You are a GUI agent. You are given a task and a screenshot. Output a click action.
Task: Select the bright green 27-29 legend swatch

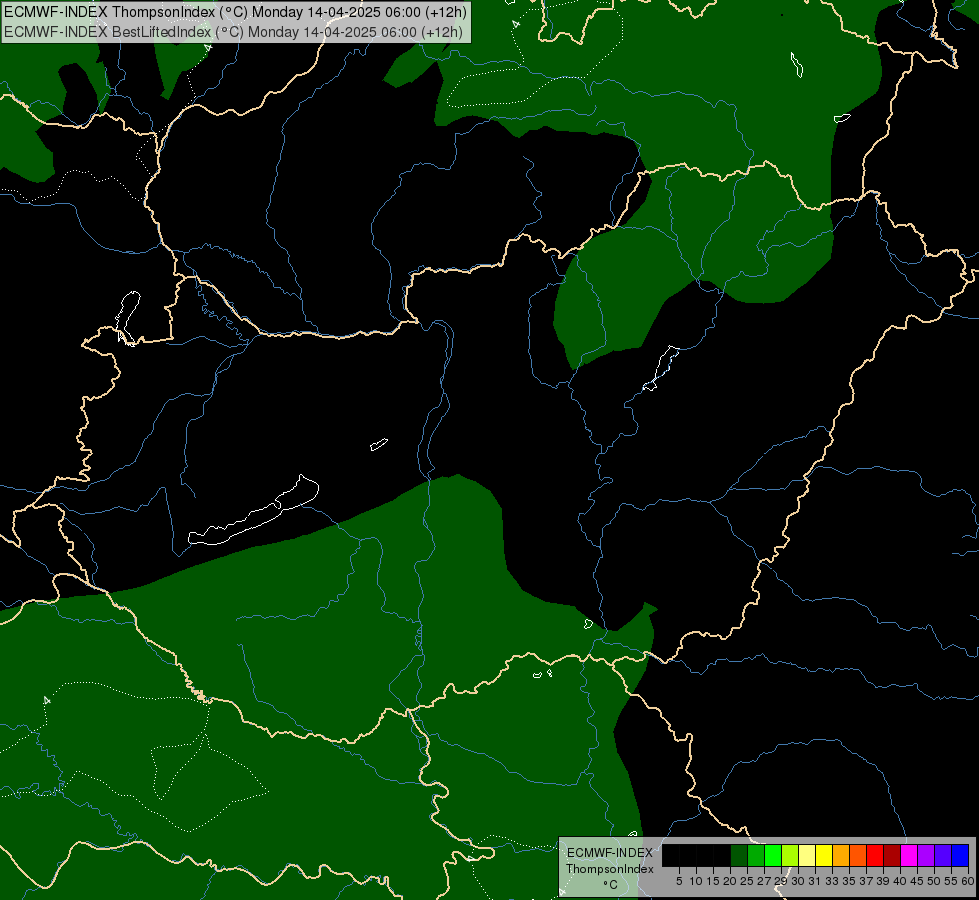click(773, 855)
